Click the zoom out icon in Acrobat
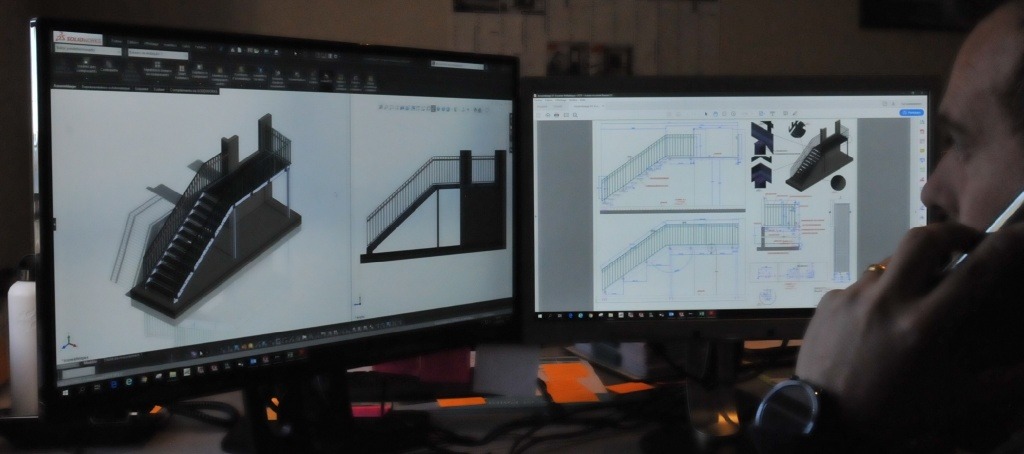 coord(724,114)
